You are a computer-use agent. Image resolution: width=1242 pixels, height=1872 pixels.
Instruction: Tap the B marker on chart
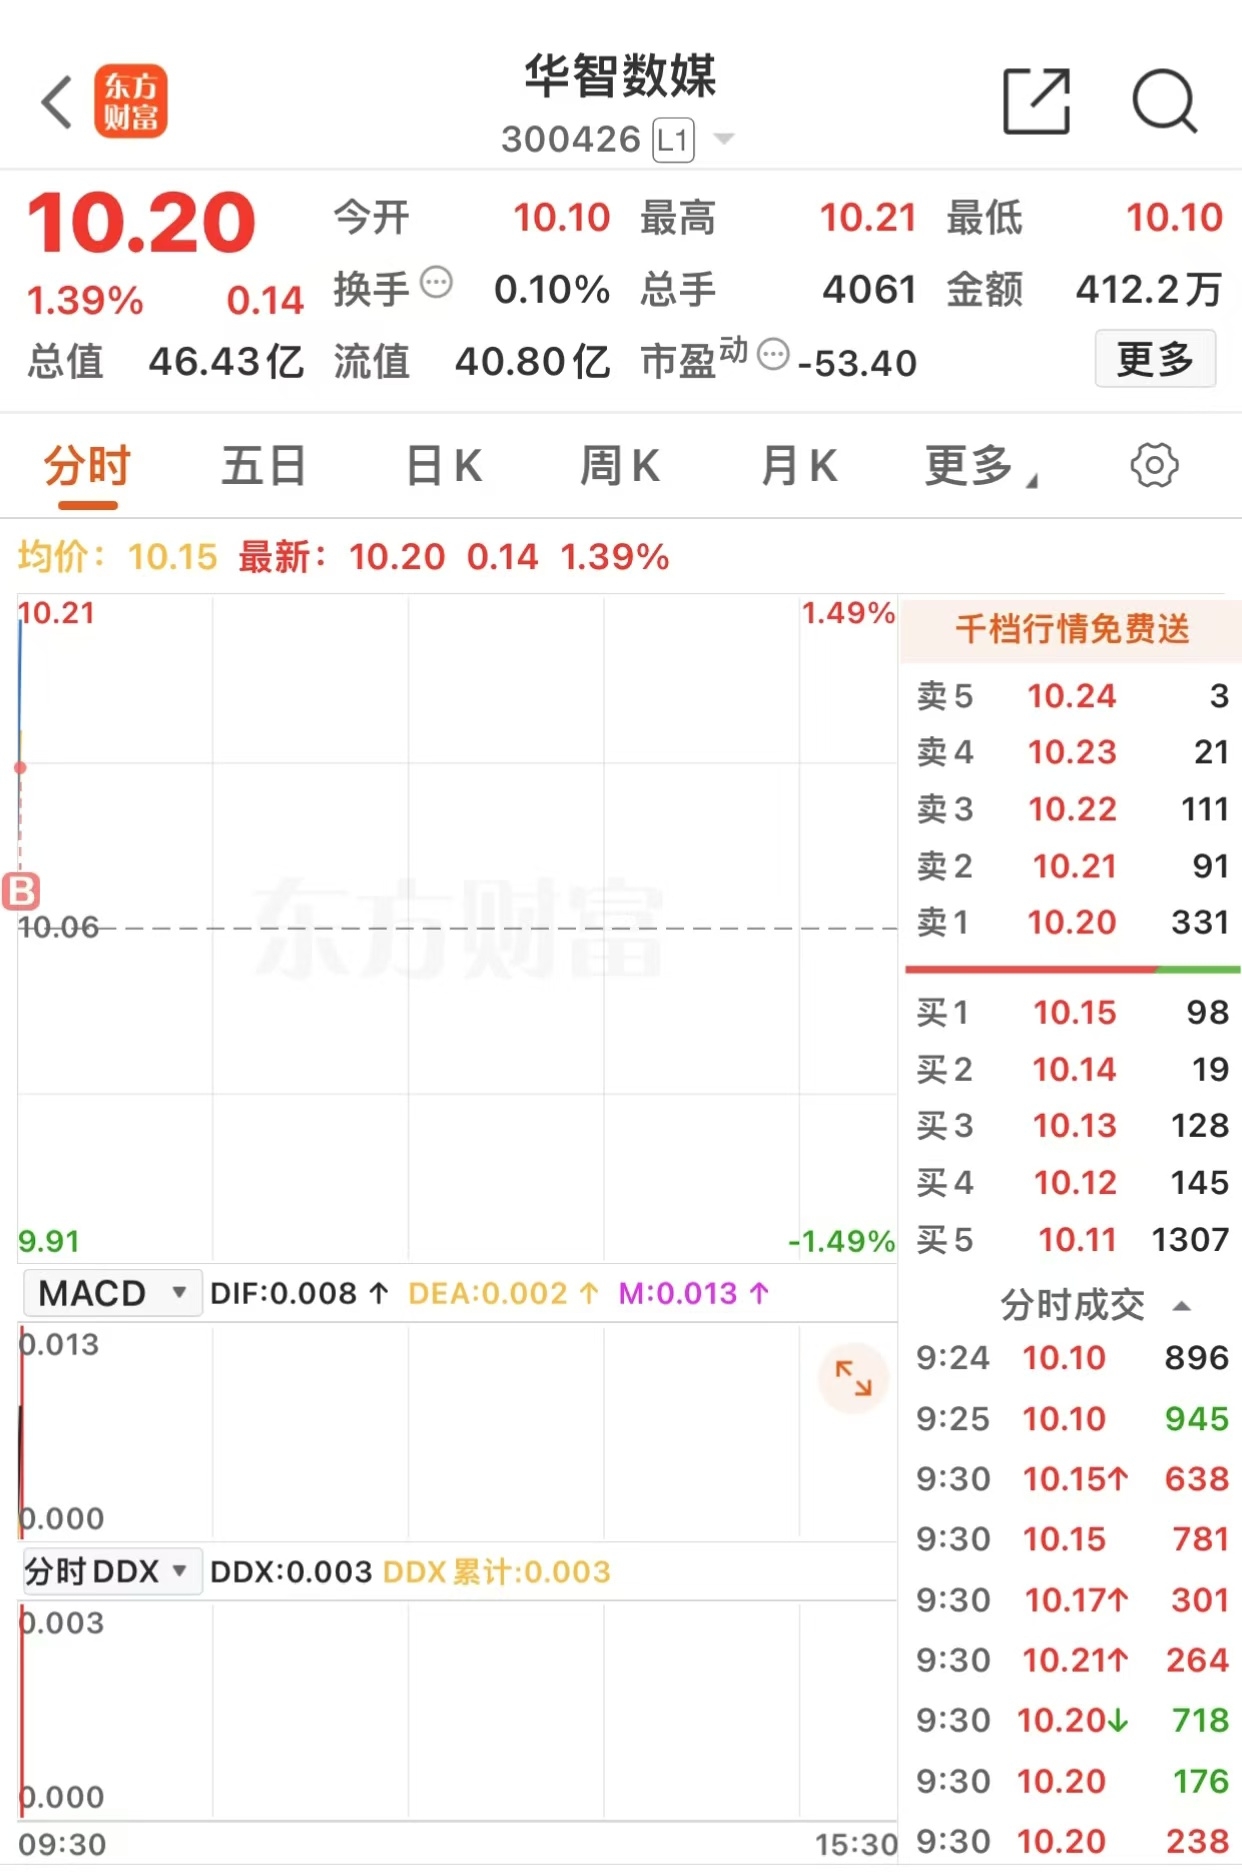point(20,891)
